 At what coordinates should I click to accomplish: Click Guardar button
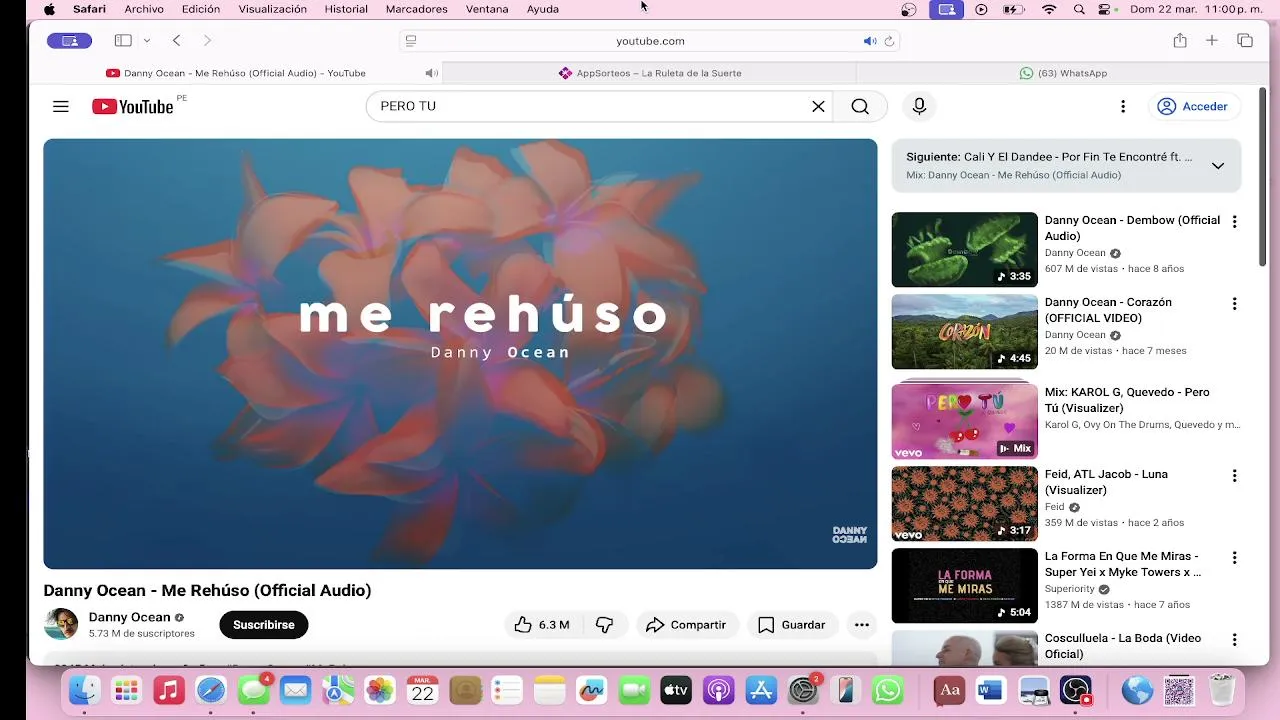(792, 625)
